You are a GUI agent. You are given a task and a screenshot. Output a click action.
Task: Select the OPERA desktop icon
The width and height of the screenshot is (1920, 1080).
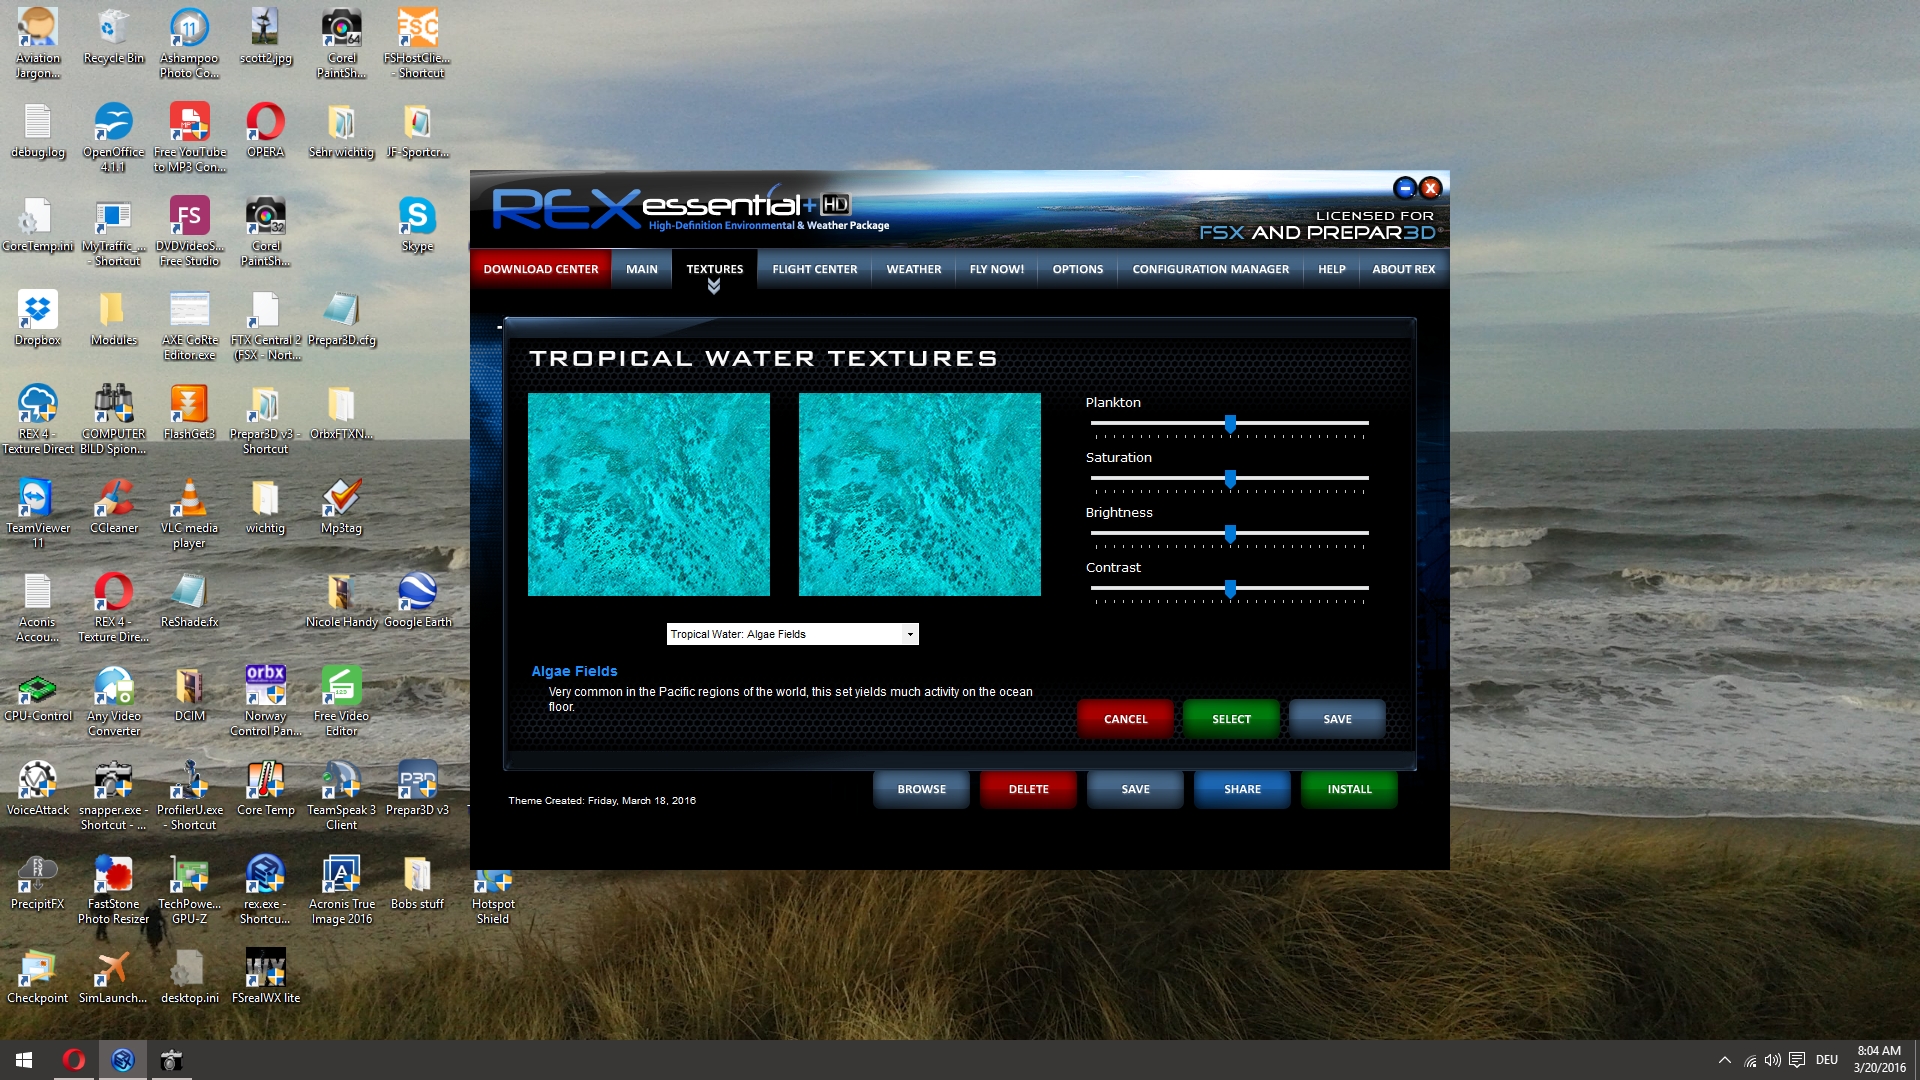coord(265,131)
